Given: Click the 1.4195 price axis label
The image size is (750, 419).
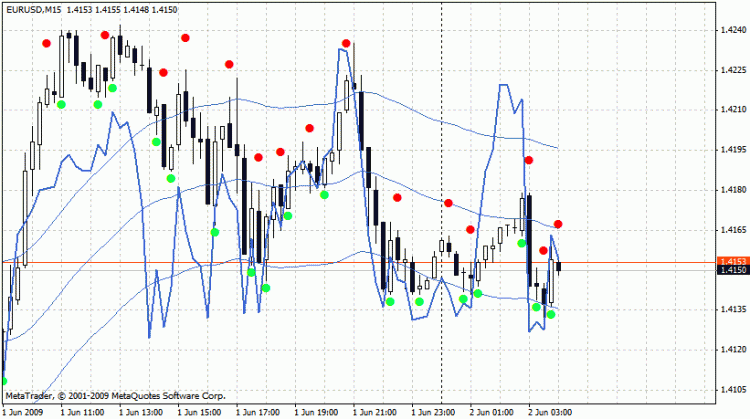Looking at the screenshot, I should point(732,150).
